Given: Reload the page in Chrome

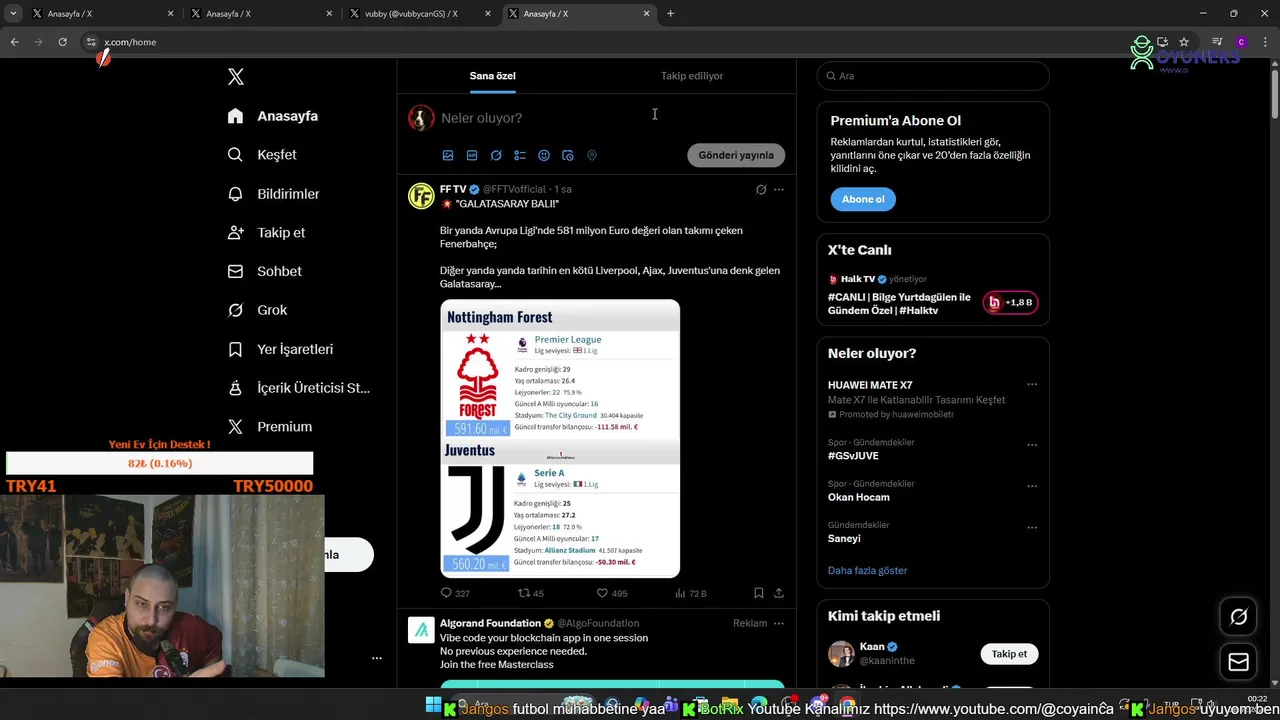Looking at the screenshot, I should [62, 42].
